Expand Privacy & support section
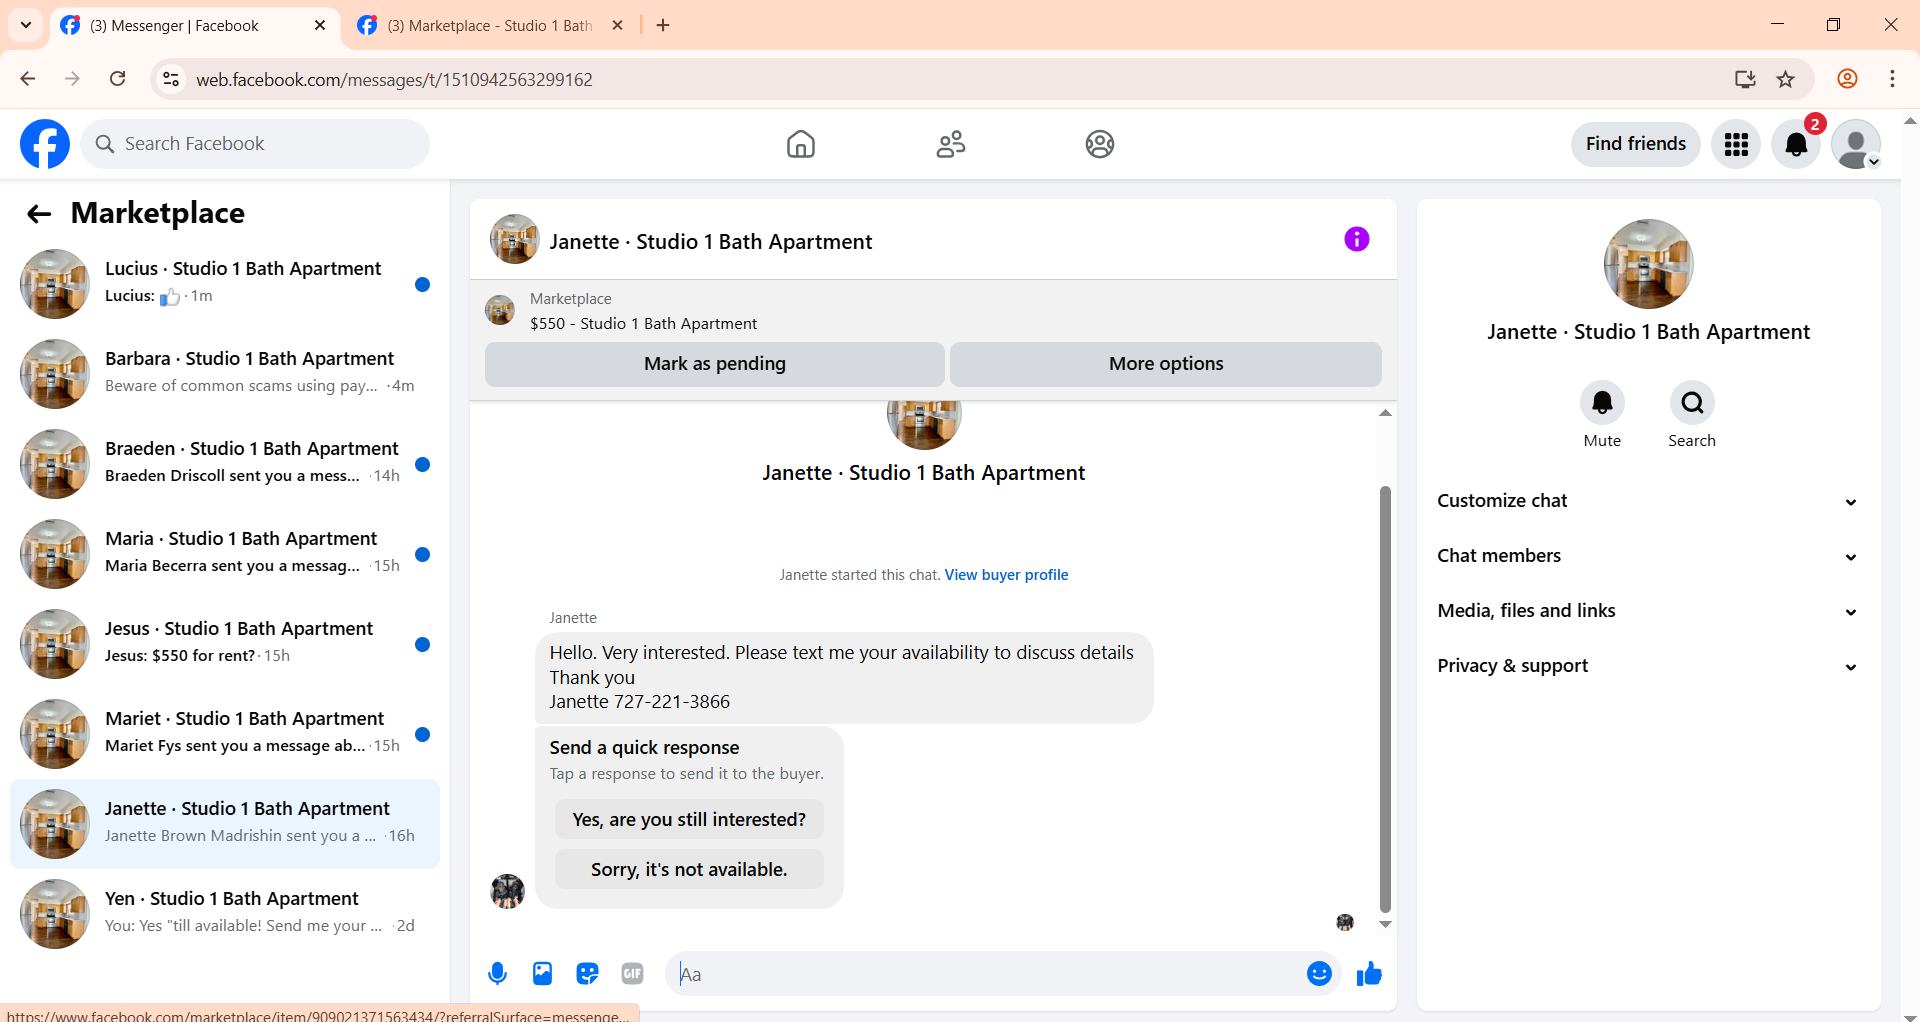Image resolution: width=1920 pixels, height=1022 pixels. [x=1648, y=666]
